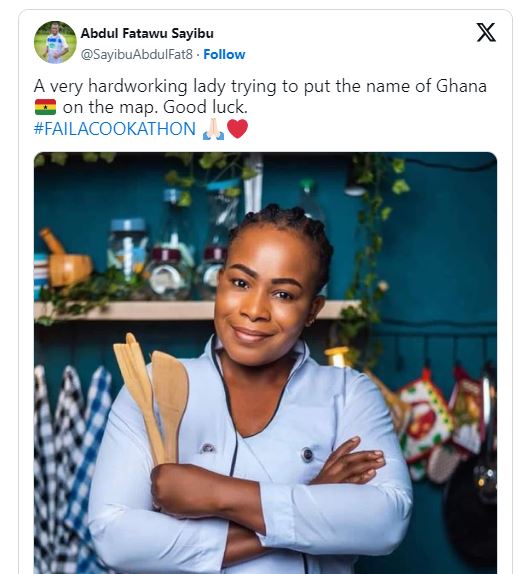The image size is (528, 574).
Task: Open the X logo link
Action: 486,32
